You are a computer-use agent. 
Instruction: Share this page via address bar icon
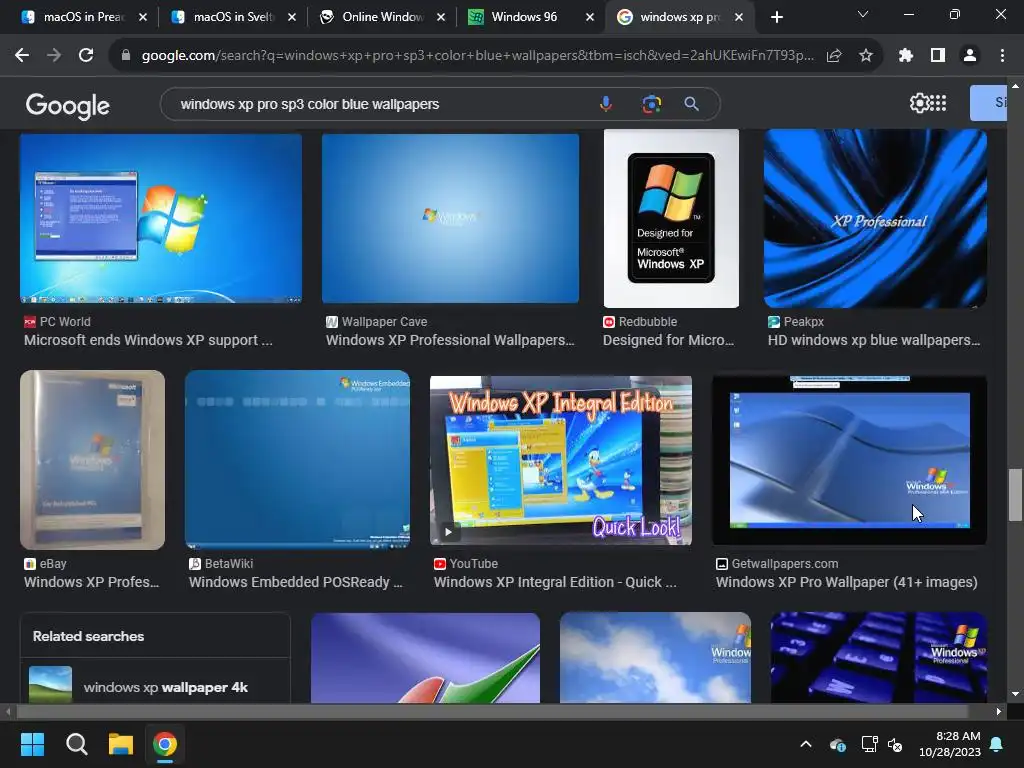[x=834, y=56]
